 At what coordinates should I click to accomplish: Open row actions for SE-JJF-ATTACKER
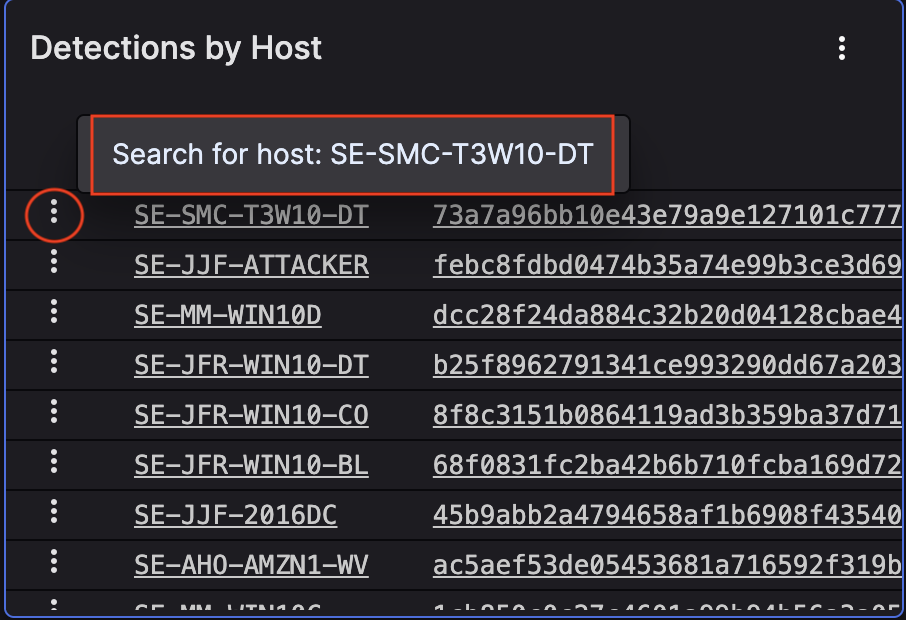point(53,264)
